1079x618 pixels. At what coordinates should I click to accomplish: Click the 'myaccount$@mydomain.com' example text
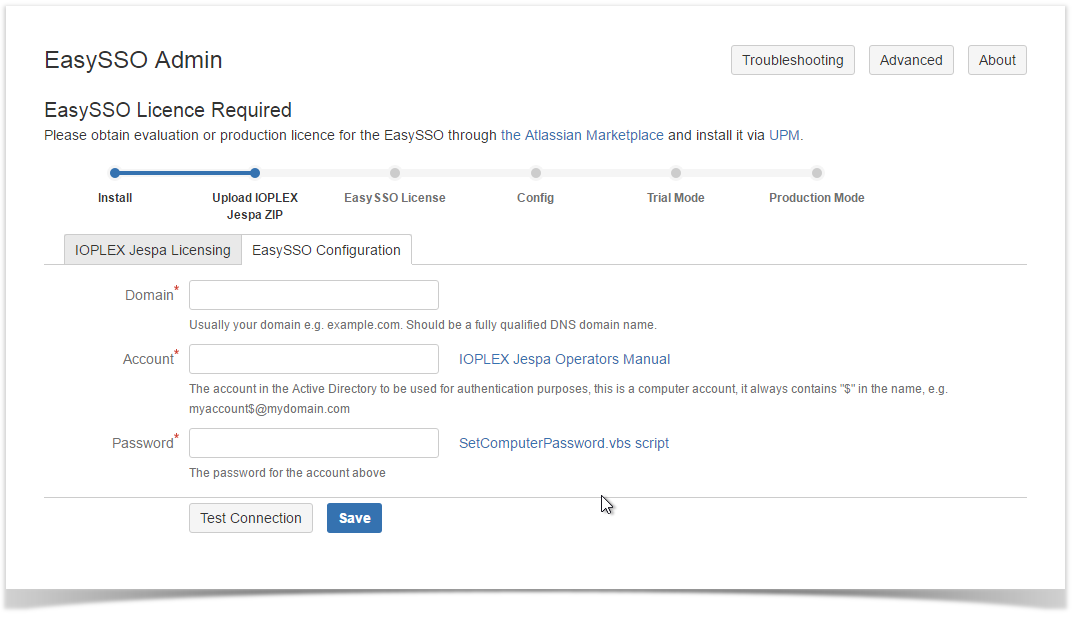pos(269,409)
